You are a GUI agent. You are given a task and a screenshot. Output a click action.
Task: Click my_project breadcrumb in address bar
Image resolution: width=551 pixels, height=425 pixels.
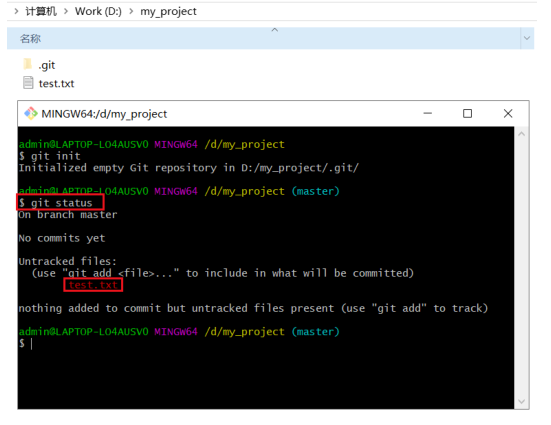click(168, 12)
